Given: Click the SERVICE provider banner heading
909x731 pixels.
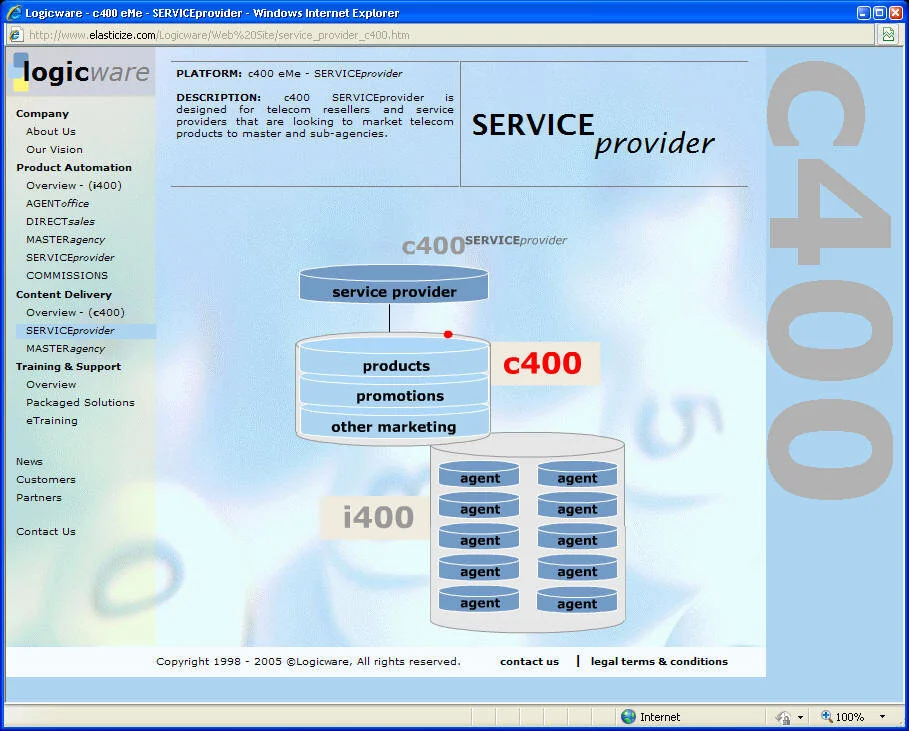Looking at the screenshot, I should coord(592,134).
